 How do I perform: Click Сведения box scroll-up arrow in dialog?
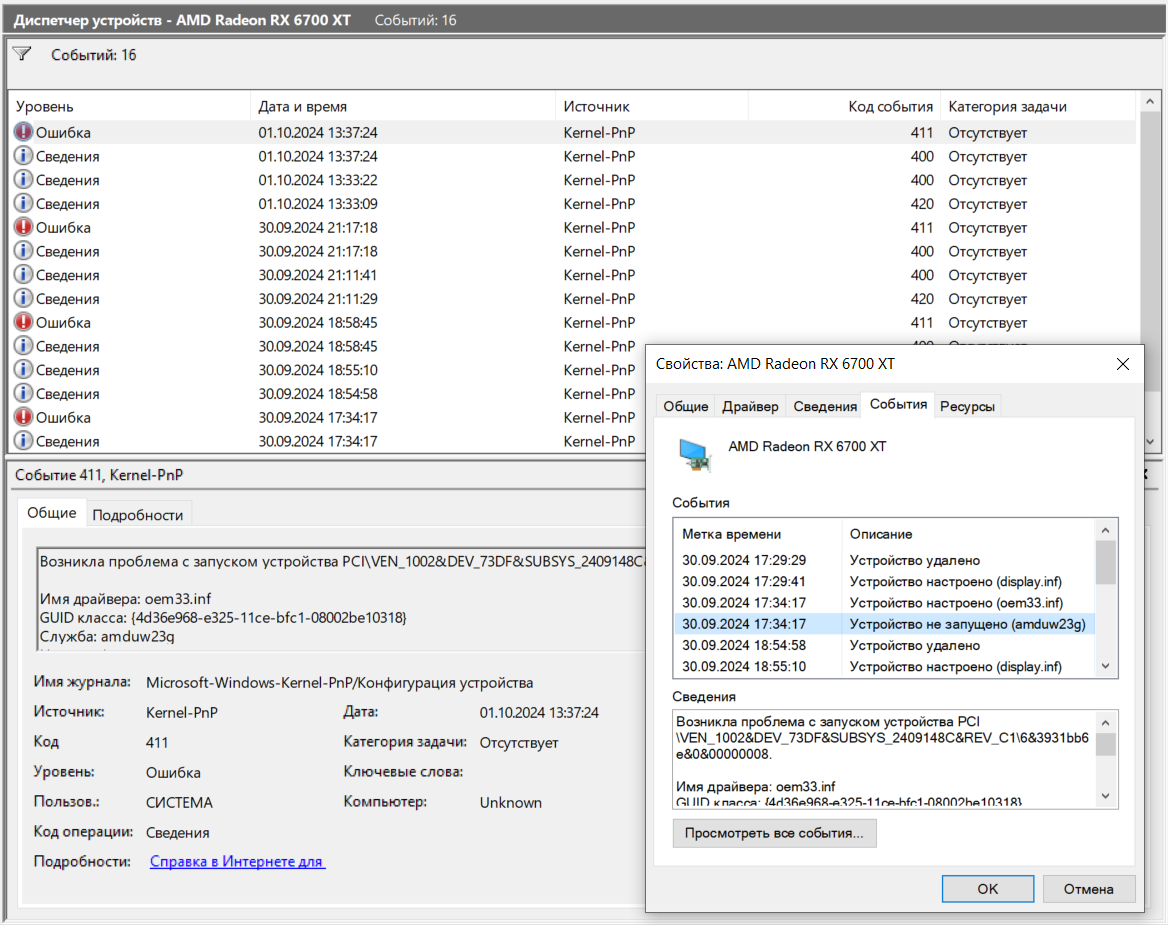pos(1105,722)
